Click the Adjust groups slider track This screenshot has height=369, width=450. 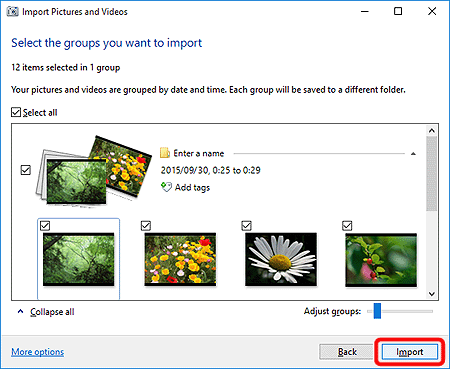(400, 311)
